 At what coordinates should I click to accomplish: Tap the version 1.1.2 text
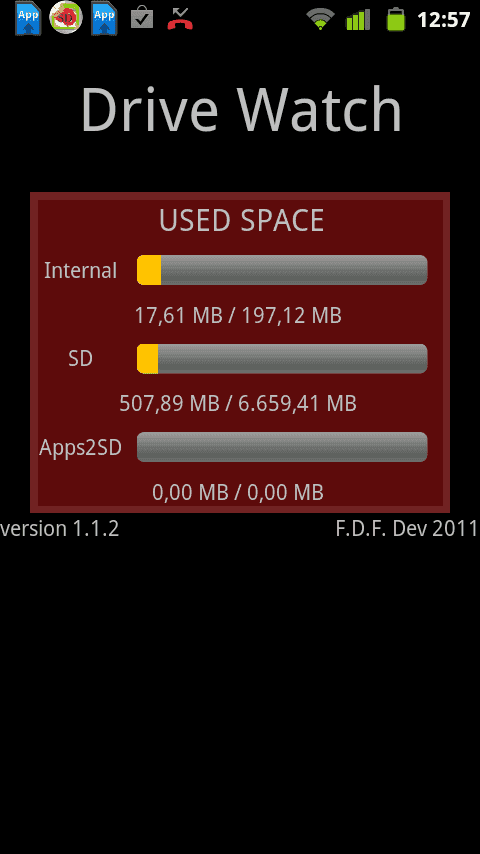click(59, 529)
